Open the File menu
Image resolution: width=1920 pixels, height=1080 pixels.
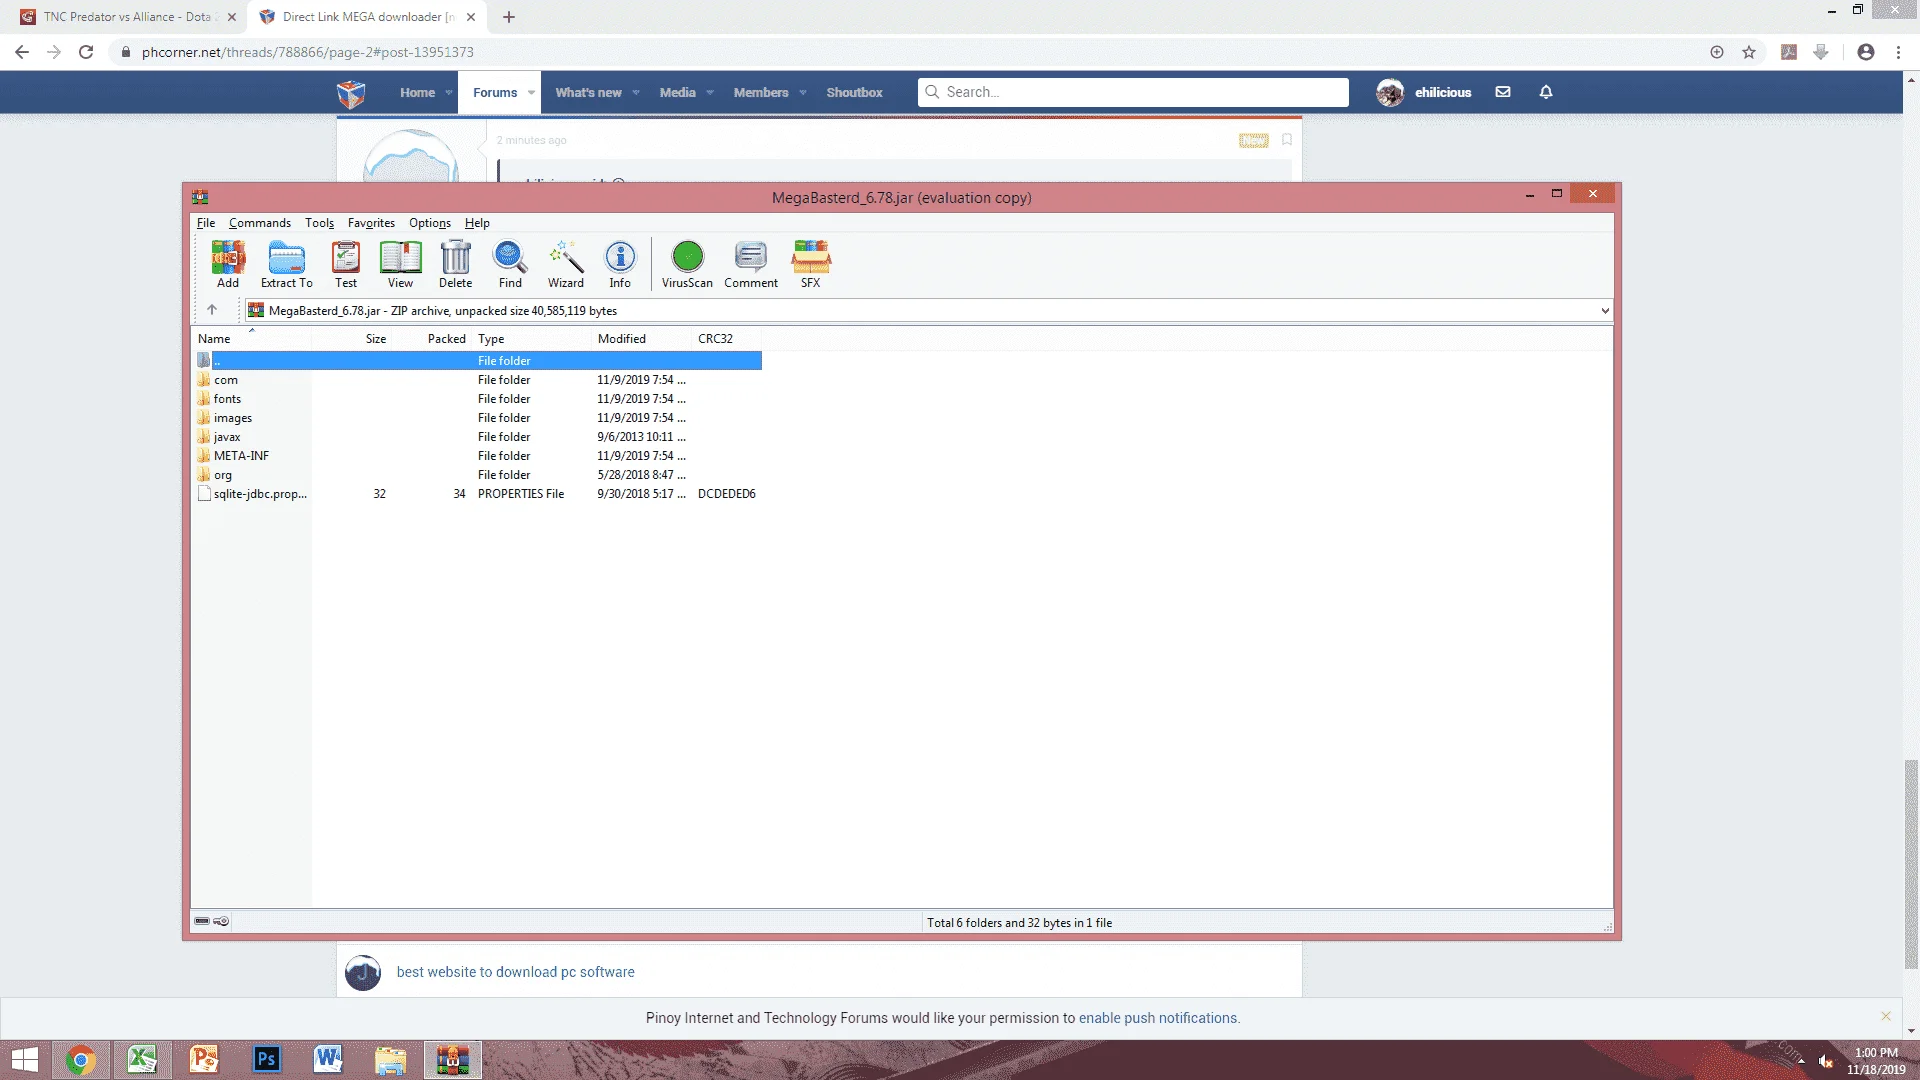pos(206,223)
